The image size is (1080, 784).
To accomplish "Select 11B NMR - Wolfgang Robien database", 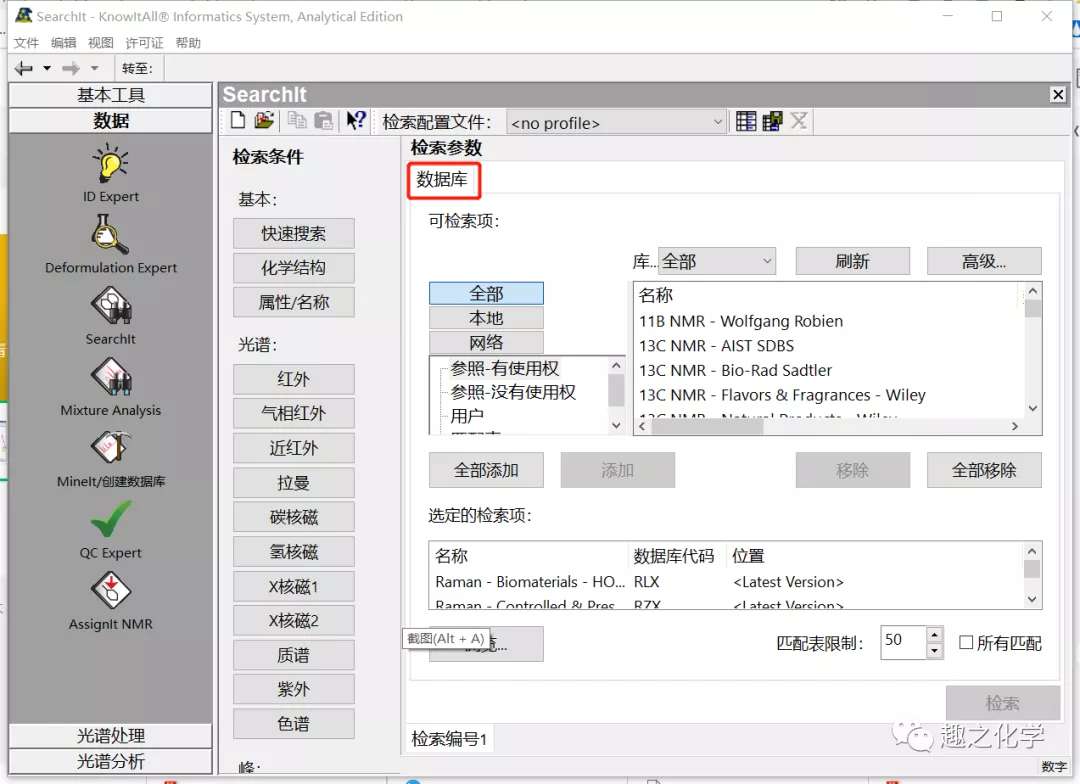I will [x=740, y=321].
